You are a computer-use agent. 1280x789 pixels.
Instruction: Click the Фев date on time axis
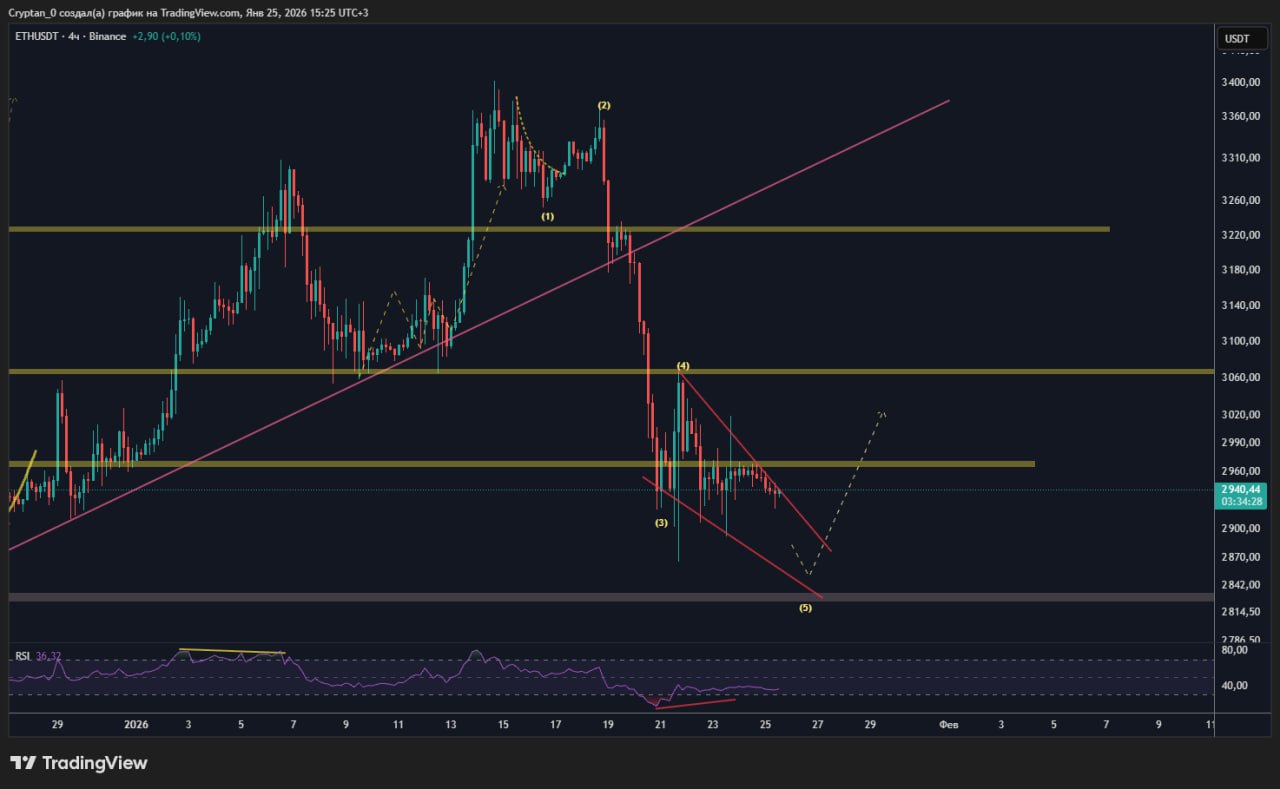[949, 724]
